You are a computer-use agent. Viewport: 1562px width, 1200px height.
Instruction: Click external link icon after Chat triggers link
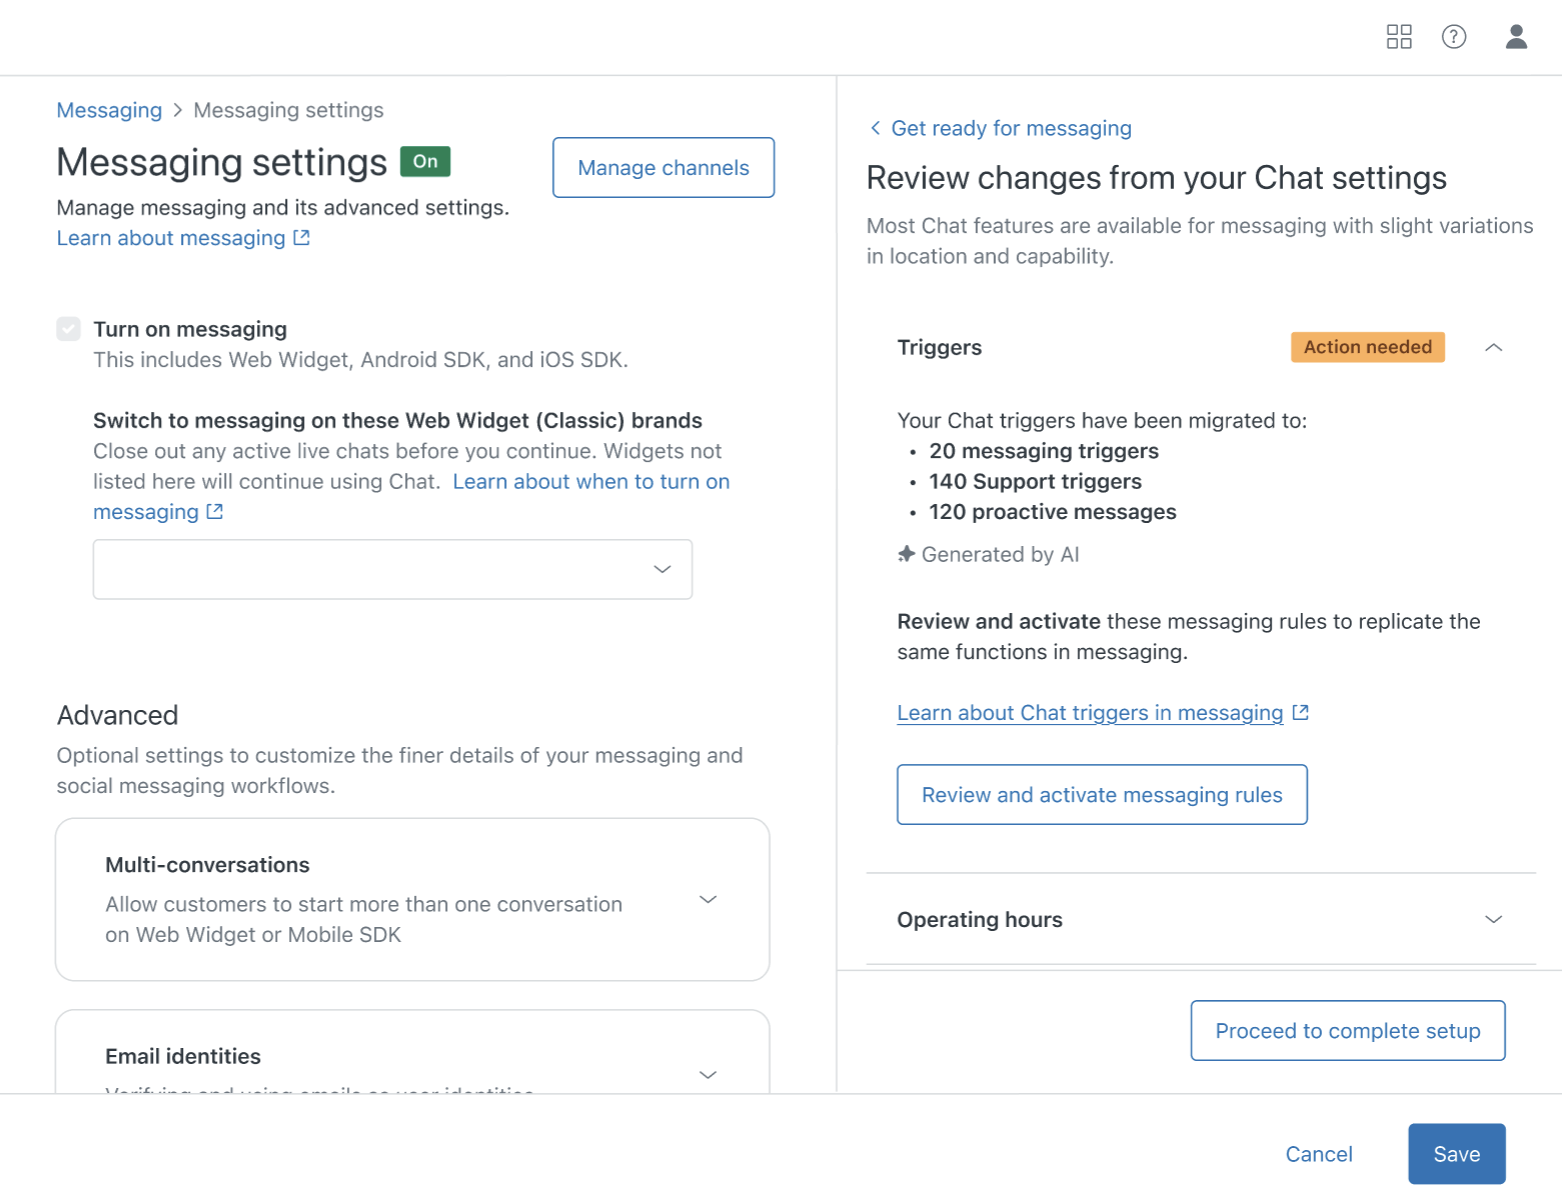[1300, 713]
